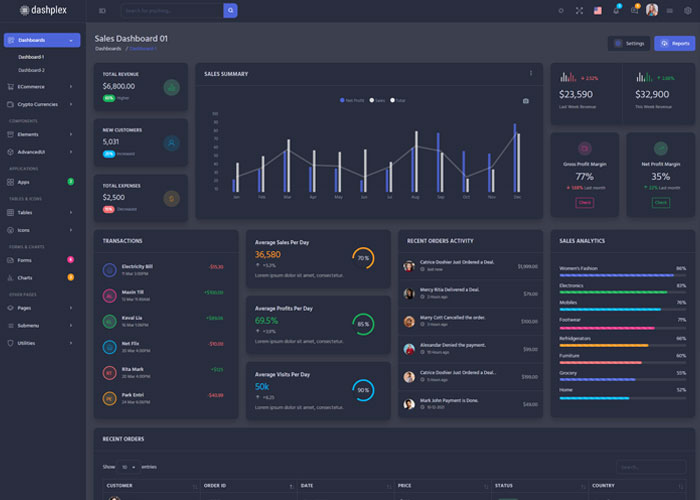700x500 pixels.
Task: Open the notifications bell
Action: click(x=615, y=10)
